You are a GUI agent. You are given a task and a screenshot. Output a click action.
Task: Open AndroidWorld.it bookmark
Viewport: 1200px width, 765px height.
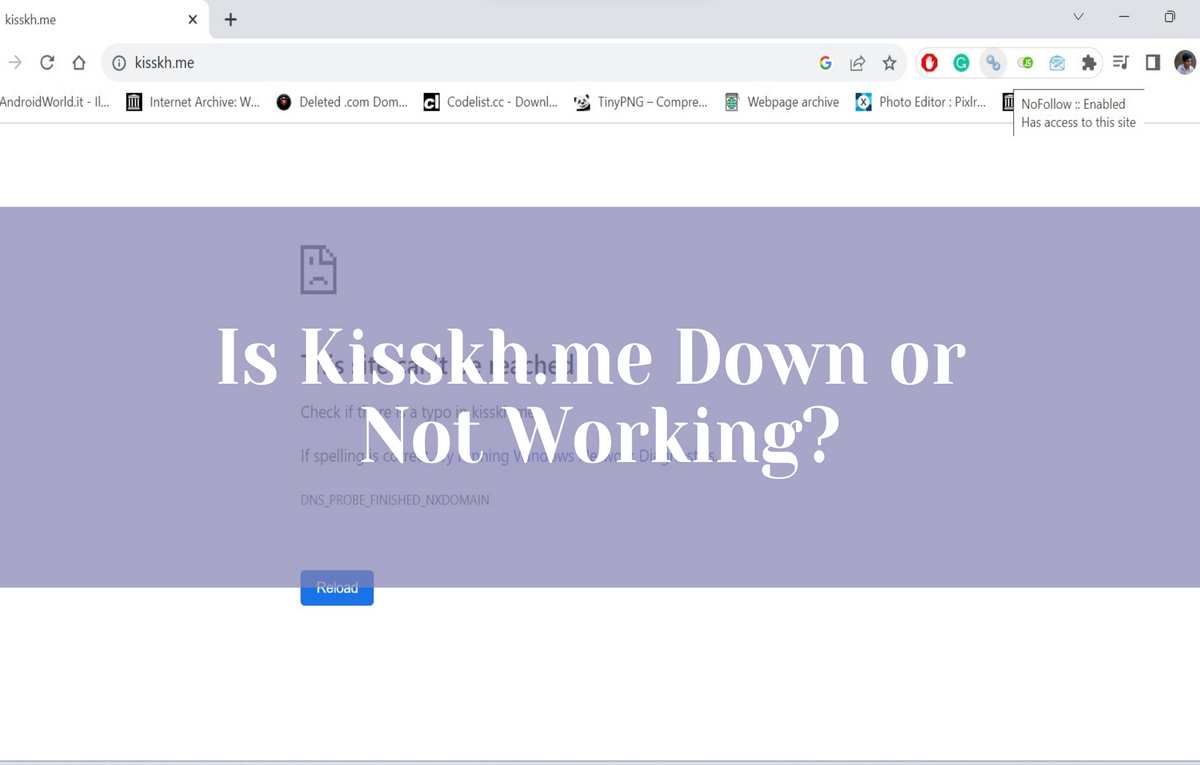pos(55,102)
